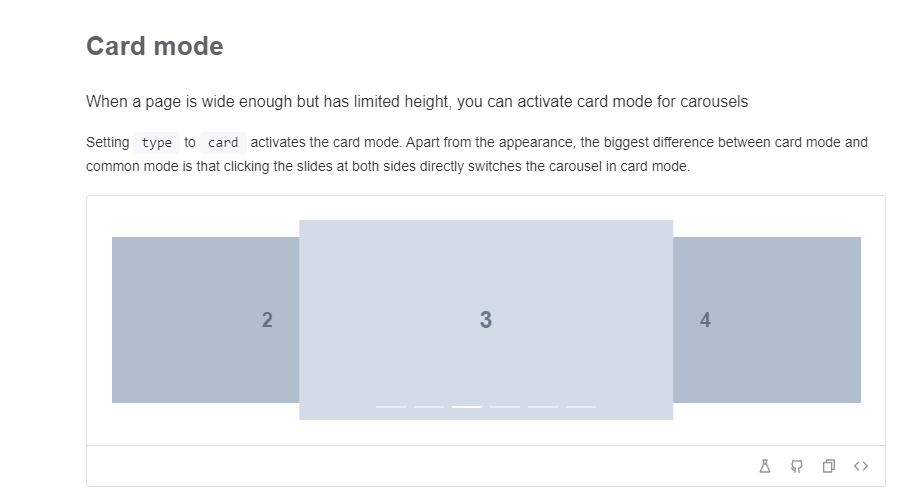
Task: Jump to slide four via indicator
Action: coord(505,406)
